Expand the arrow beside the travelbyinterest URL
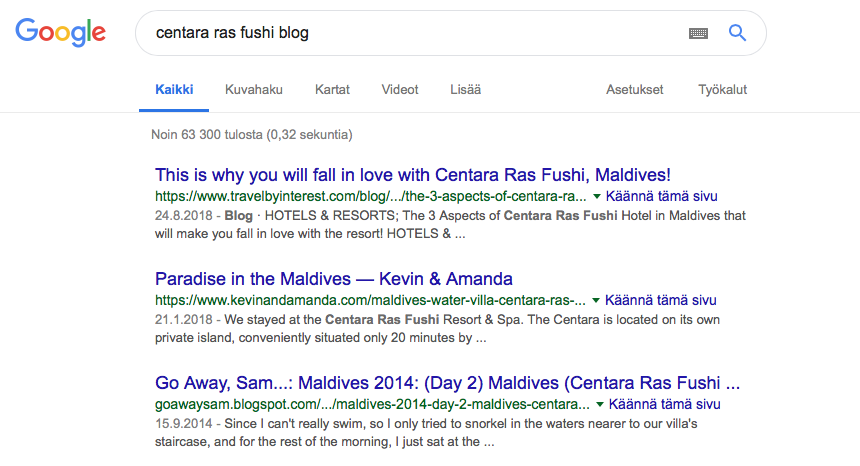 pos(596,196)
